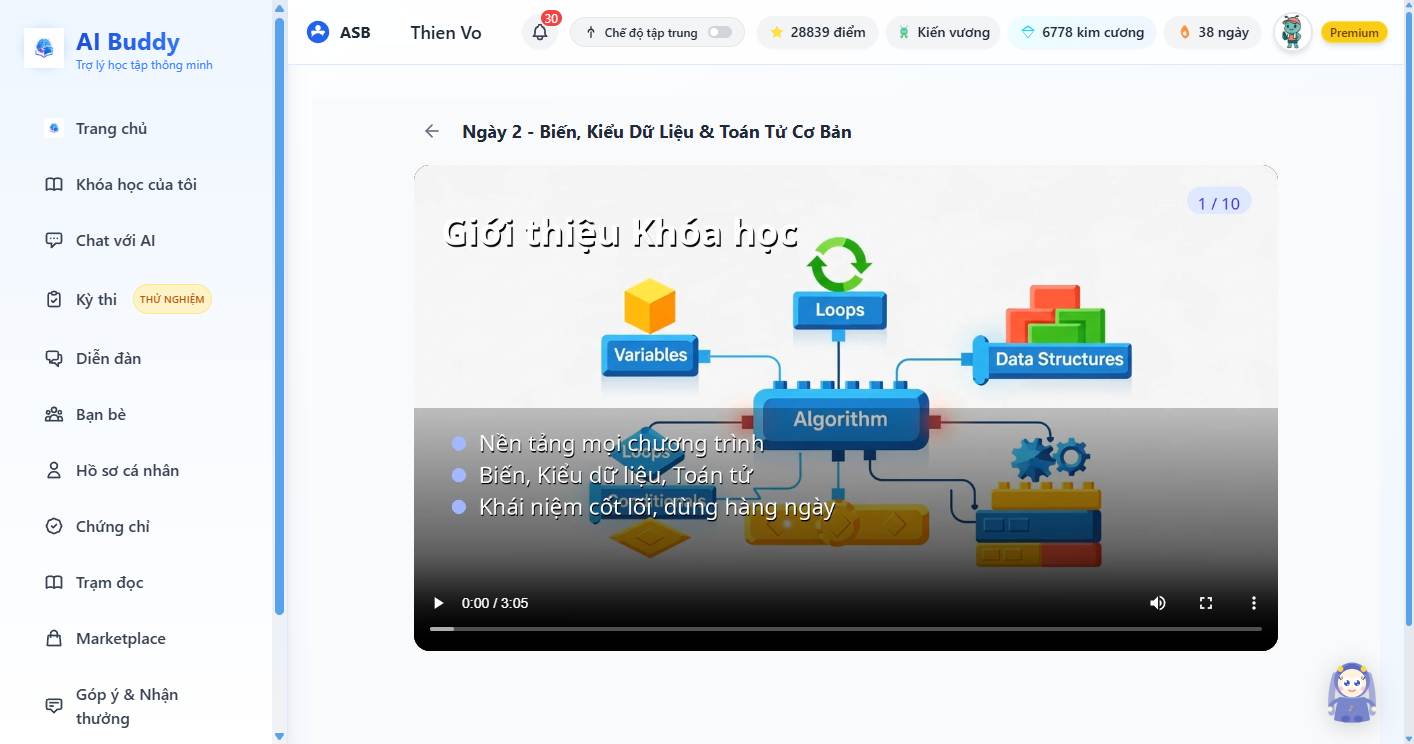Open the user avatar profile picture
This screenshot has height=744, width=1414.
(x=1292, y=32)
